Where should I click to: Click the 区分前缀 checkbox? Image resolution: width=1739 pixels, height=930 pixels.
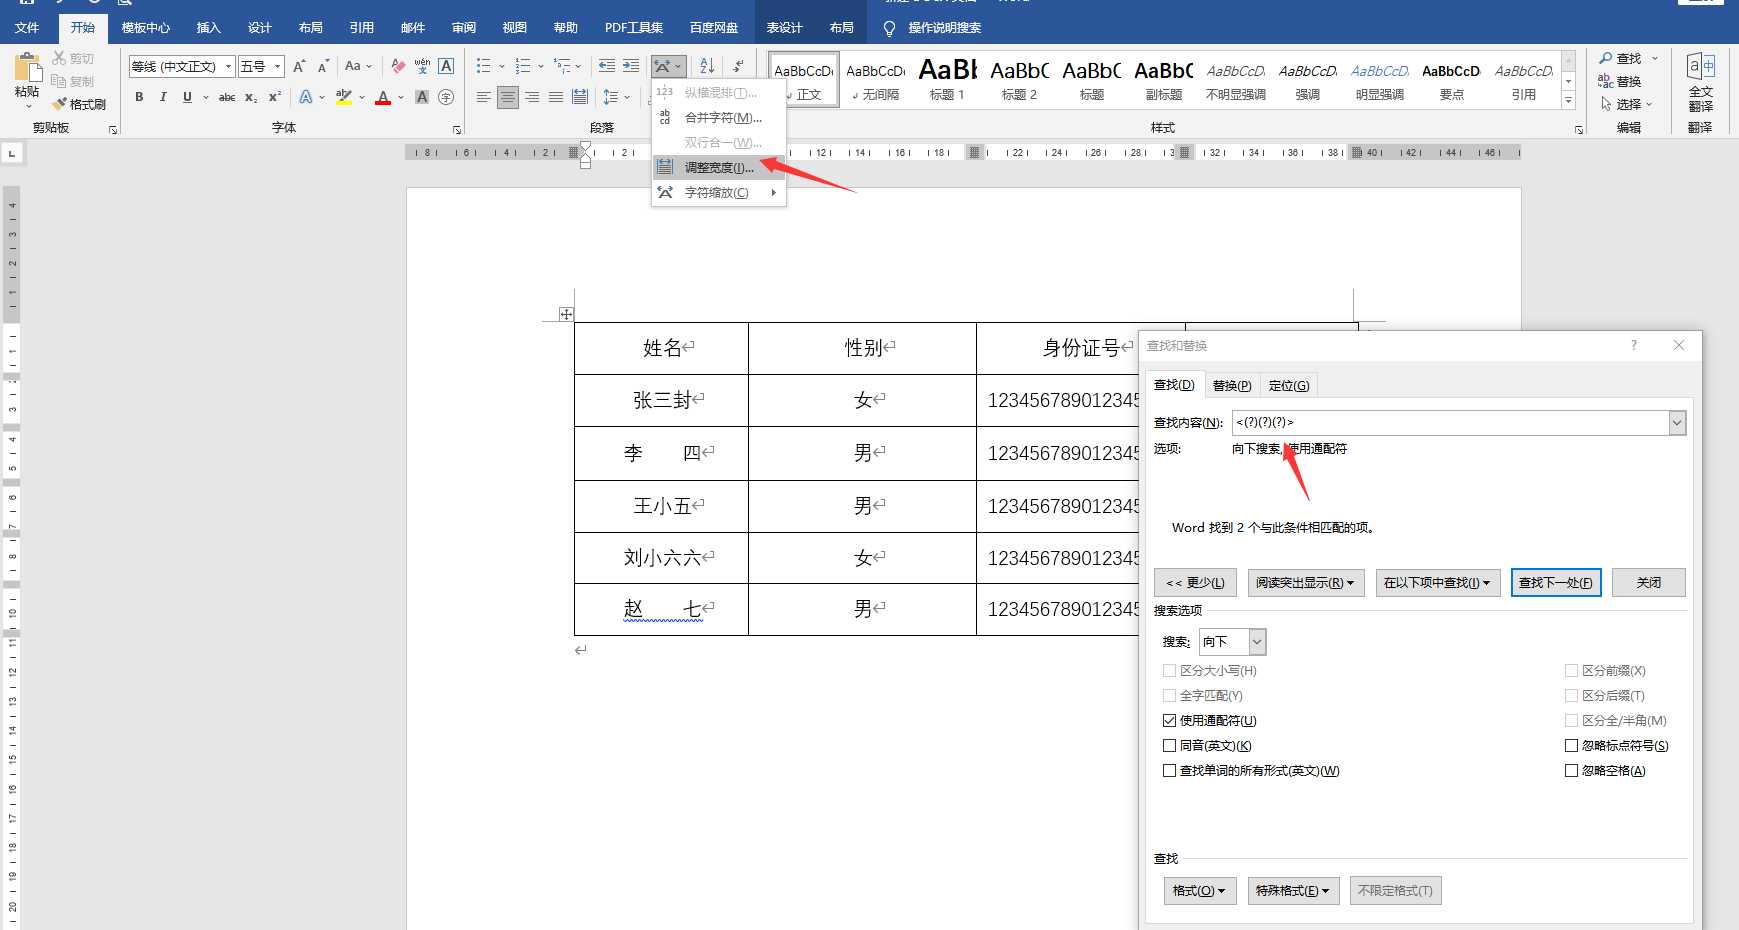pos(1571,670)
